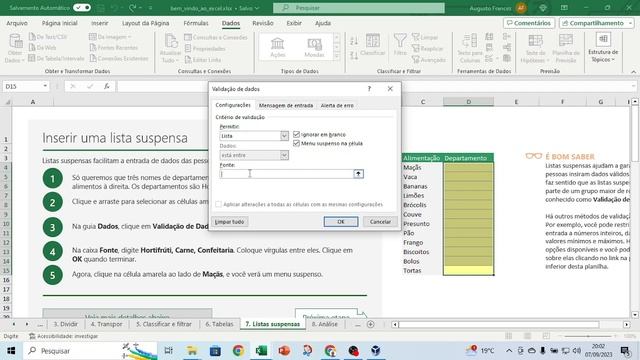
Task: Expand the data types gallery more arrow
Action: point(337,56)
